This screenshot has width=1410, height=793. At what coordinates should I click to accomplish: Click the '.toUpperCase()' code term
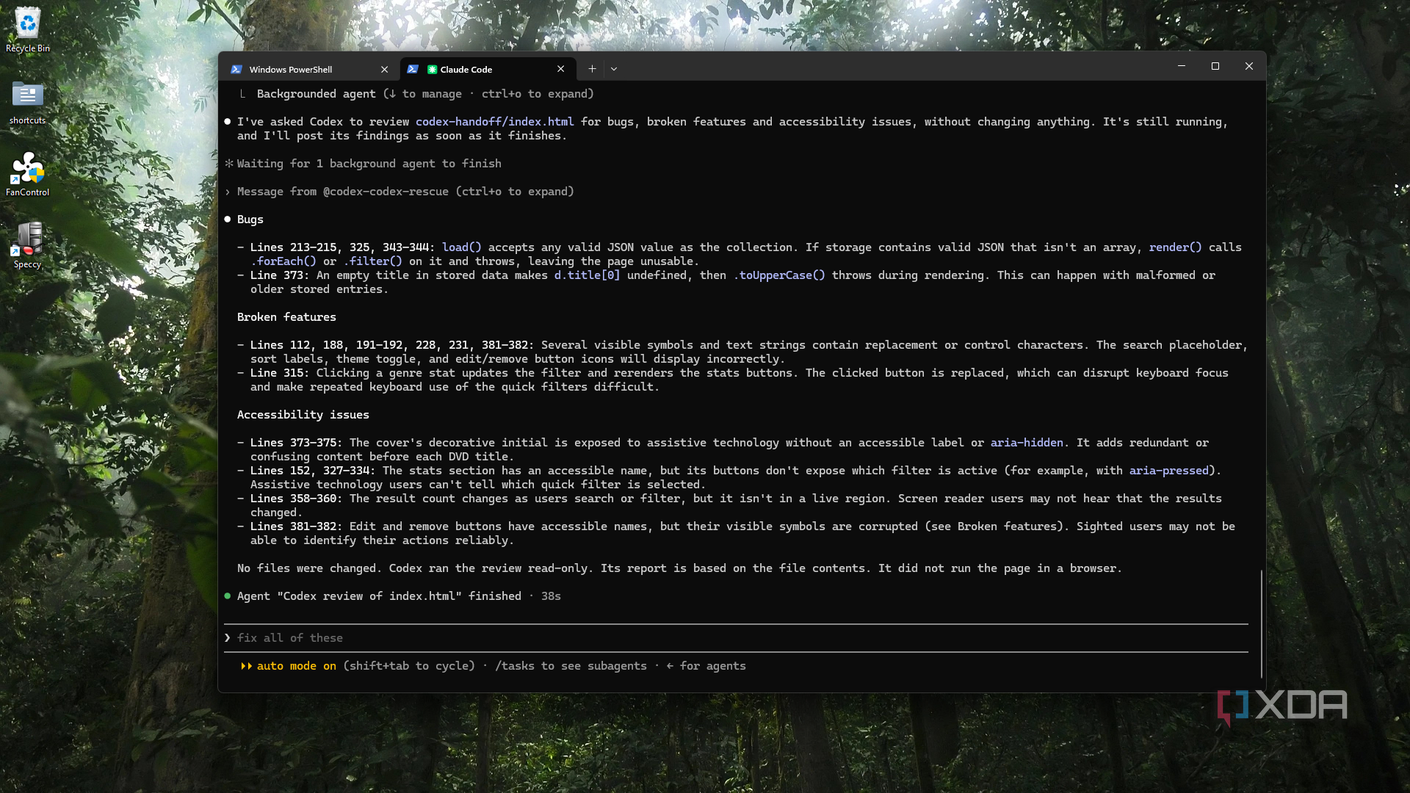[x=779, y=276]
